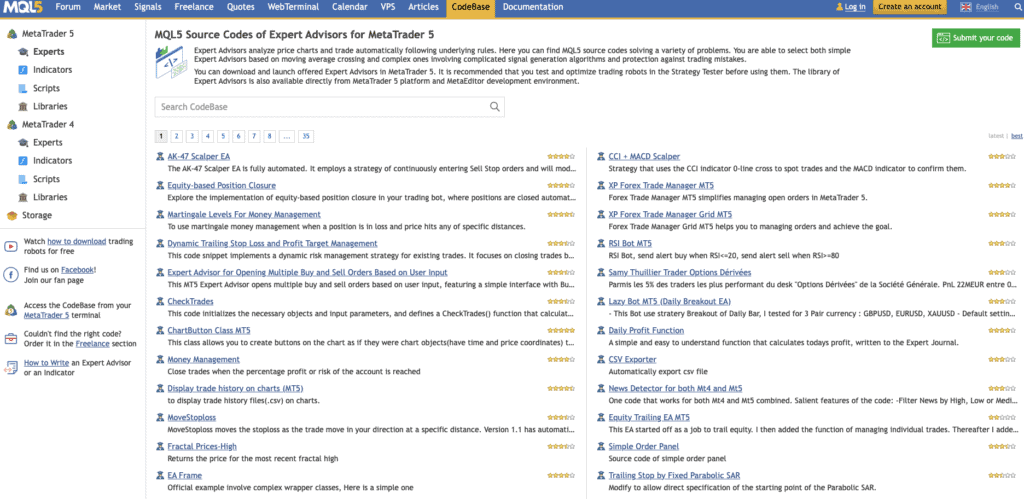Open the Signals menu item
Viewport: 1024px width, 499px height.
pos(148,7)
